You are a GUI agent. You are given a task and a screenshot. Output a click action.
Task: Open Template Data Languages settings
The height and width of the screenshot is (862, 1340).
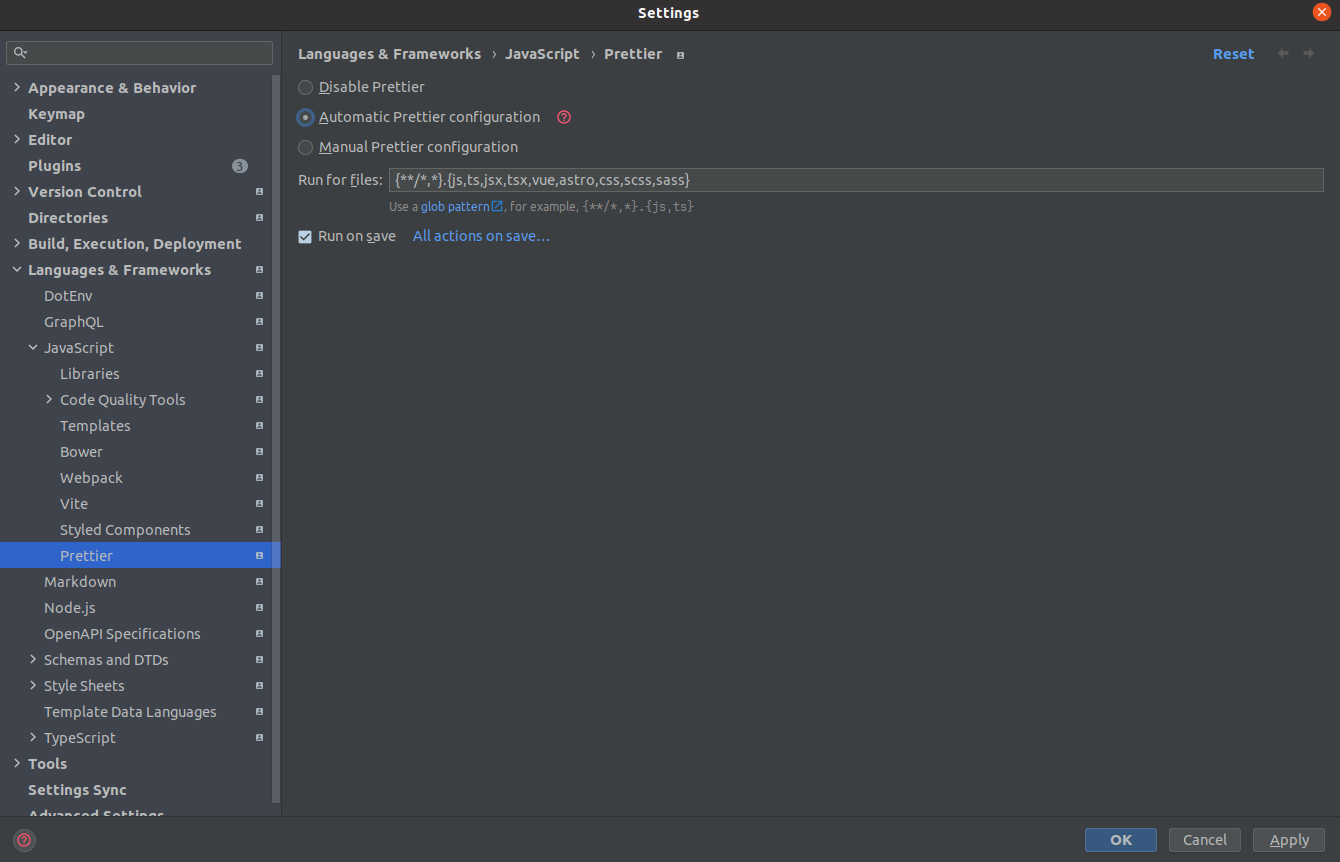[x=130, y=712]
